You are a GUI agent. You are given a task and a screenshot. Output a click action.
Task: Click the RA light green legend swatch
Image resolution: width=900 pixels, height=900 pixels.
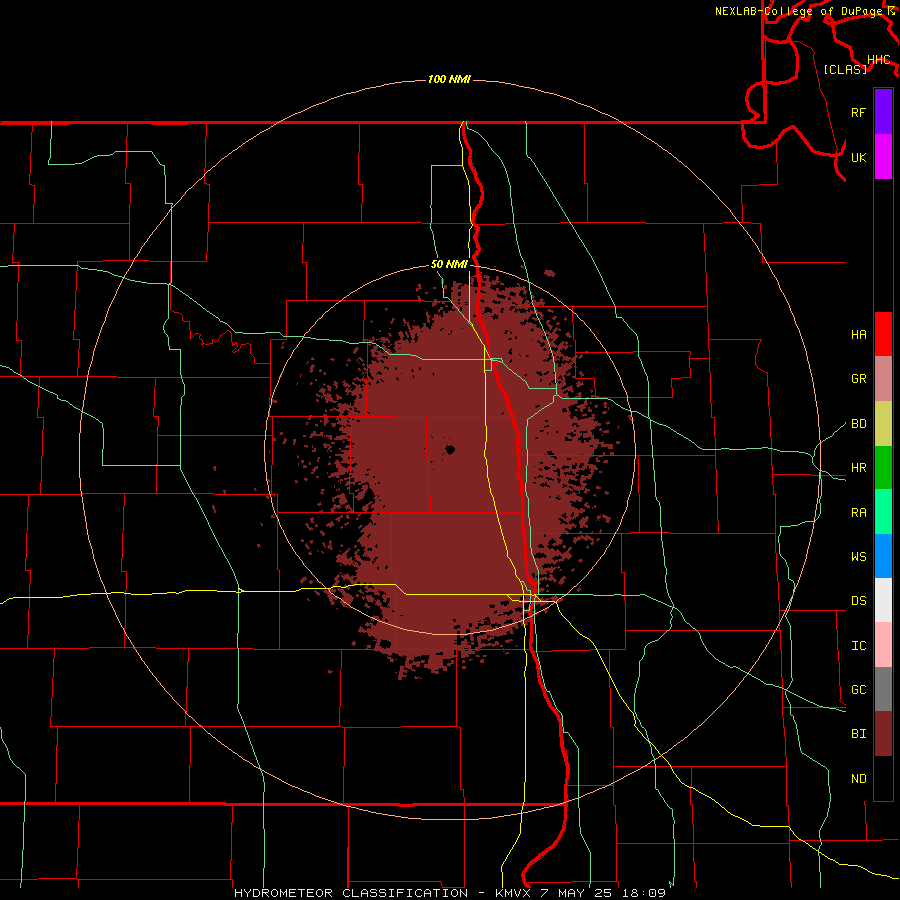click(883, 512)
